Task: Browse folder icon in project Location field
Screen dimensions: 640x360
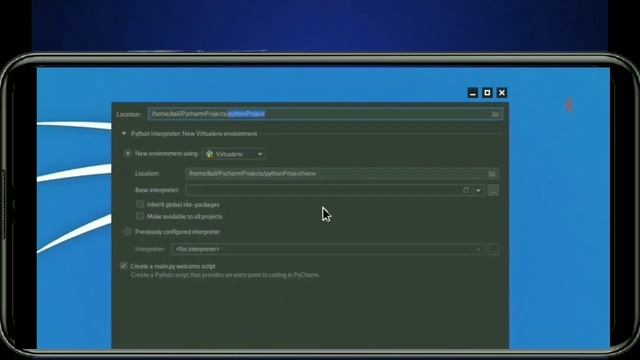Action: [495, 114]
